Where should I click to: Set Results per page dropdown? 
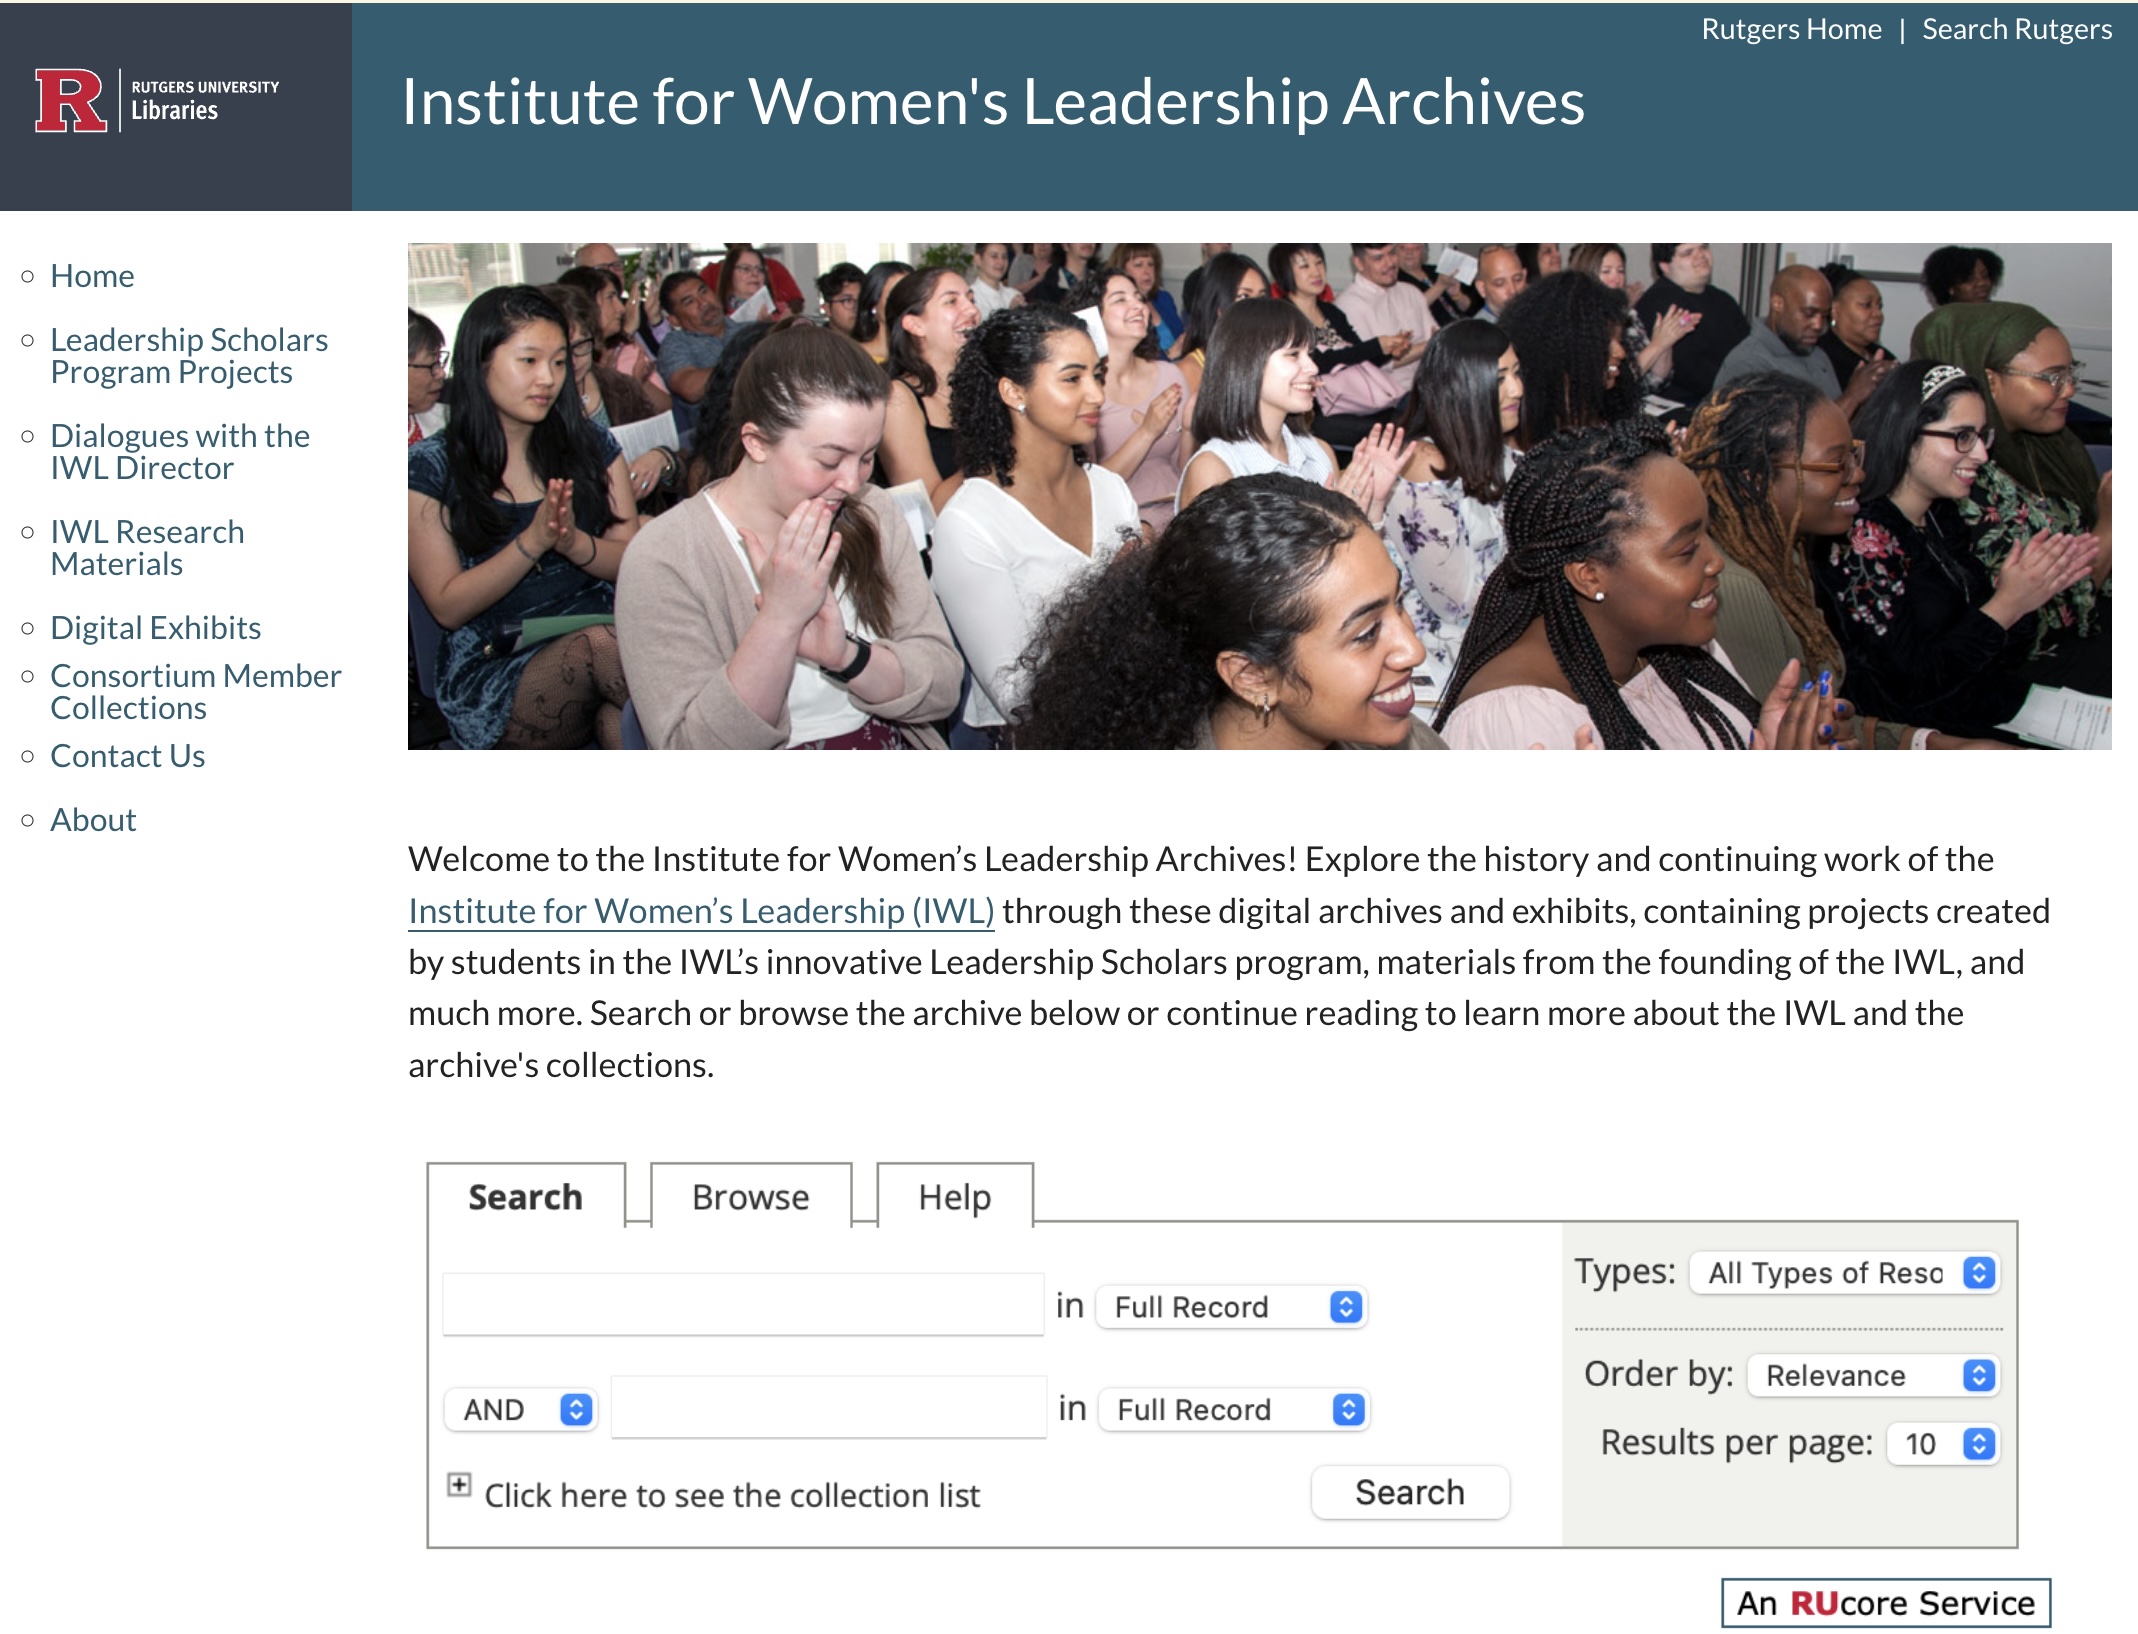pos(1942,1444)
